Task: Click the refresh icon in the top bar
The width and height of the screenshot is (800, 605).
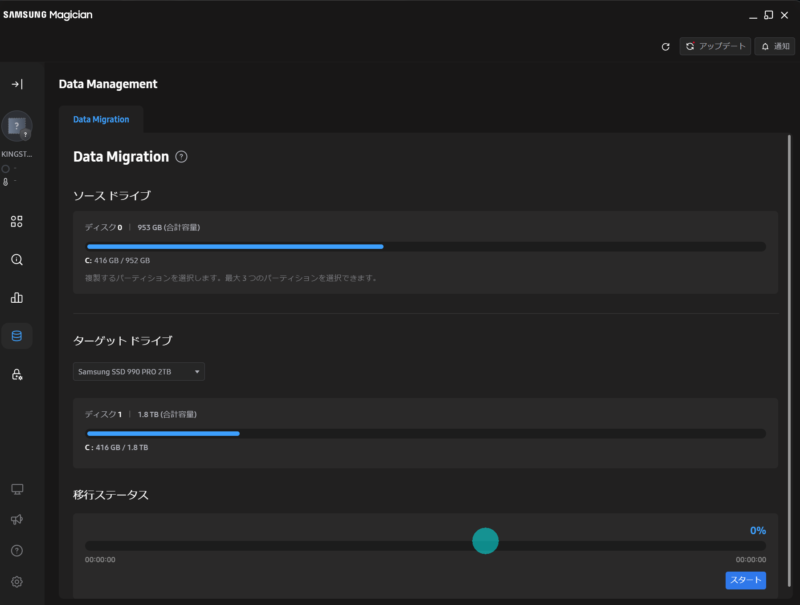Action: click(x=665, y=46)
